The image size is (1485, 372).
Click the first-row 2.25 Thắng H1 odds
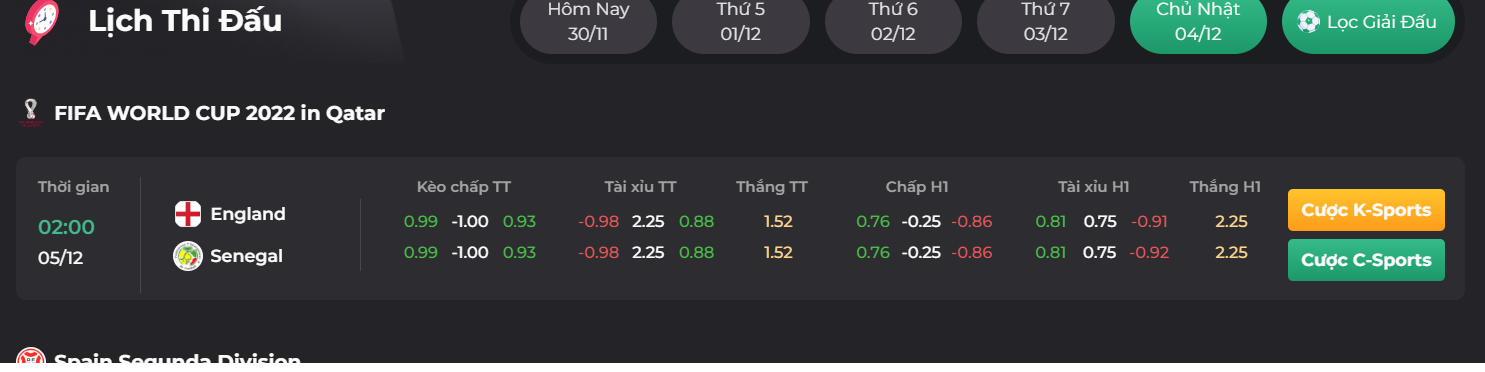(1231, 222)
